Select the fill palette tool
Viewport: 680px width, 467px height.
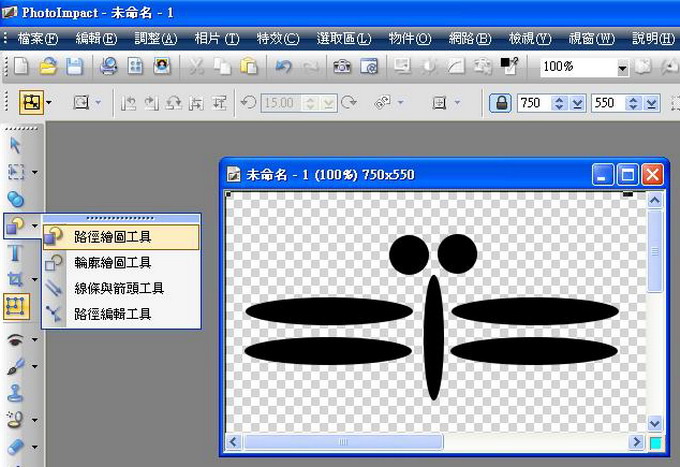click(16, 420)
